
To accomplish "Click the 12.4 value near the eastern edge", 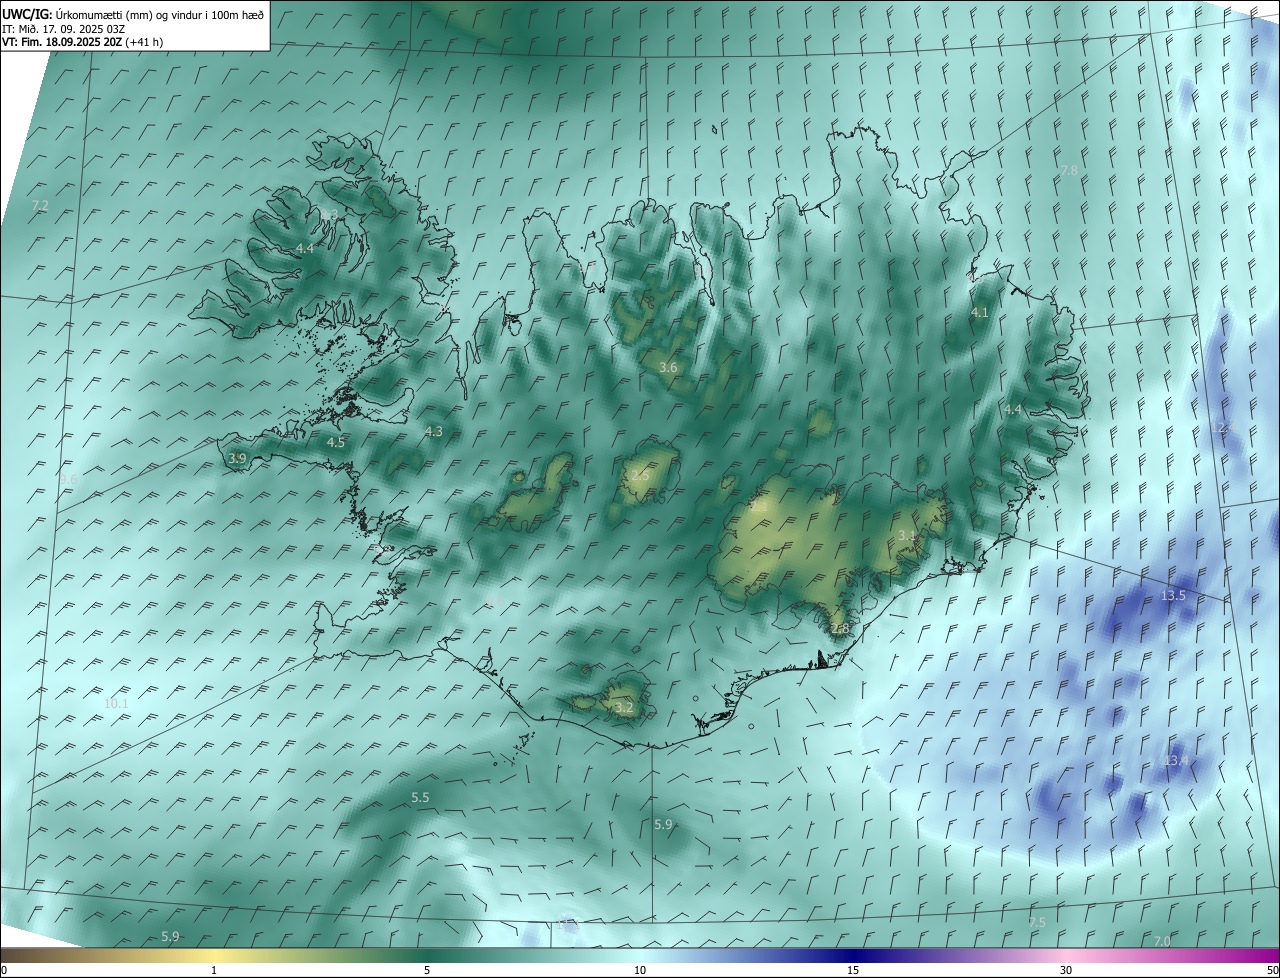I will [1223, 426].
